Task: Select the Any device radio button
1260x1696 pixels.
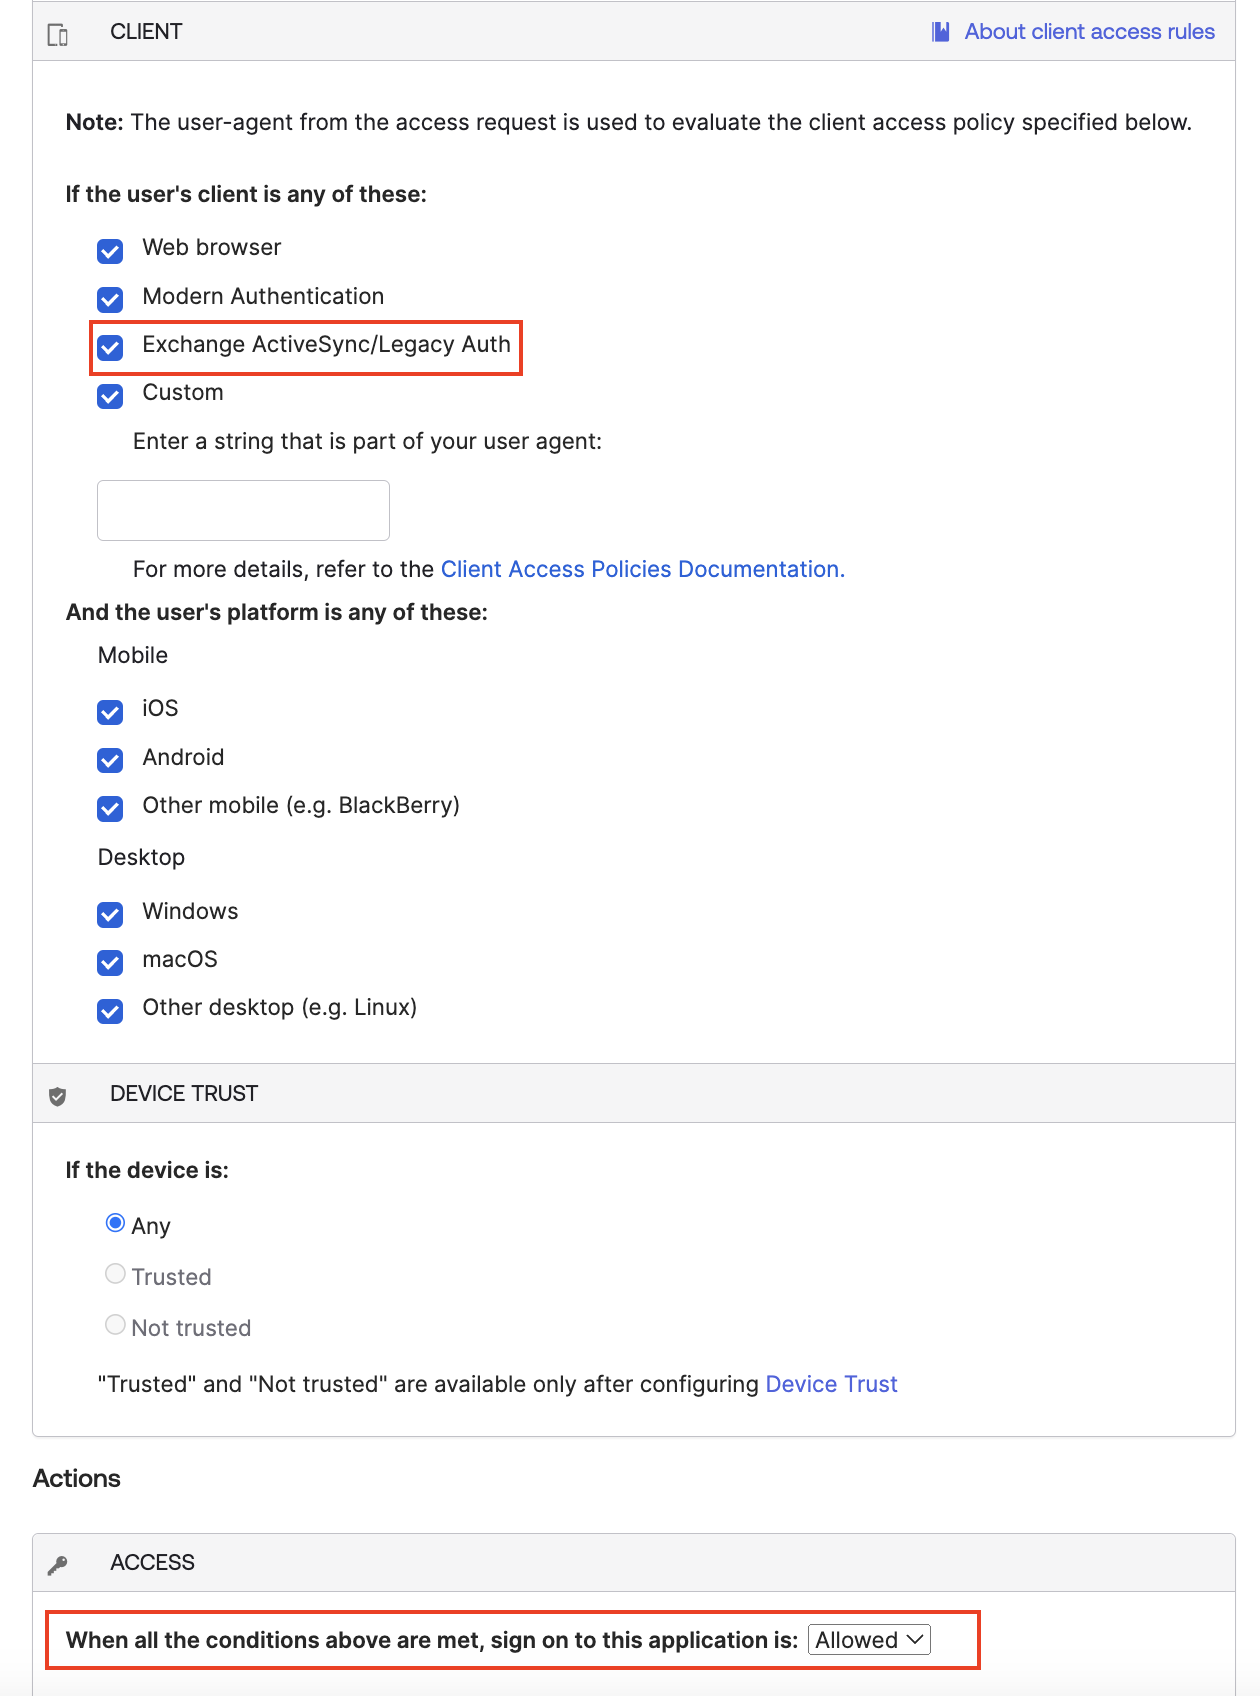Action: pyautogui.click(x=115, y=1222)
